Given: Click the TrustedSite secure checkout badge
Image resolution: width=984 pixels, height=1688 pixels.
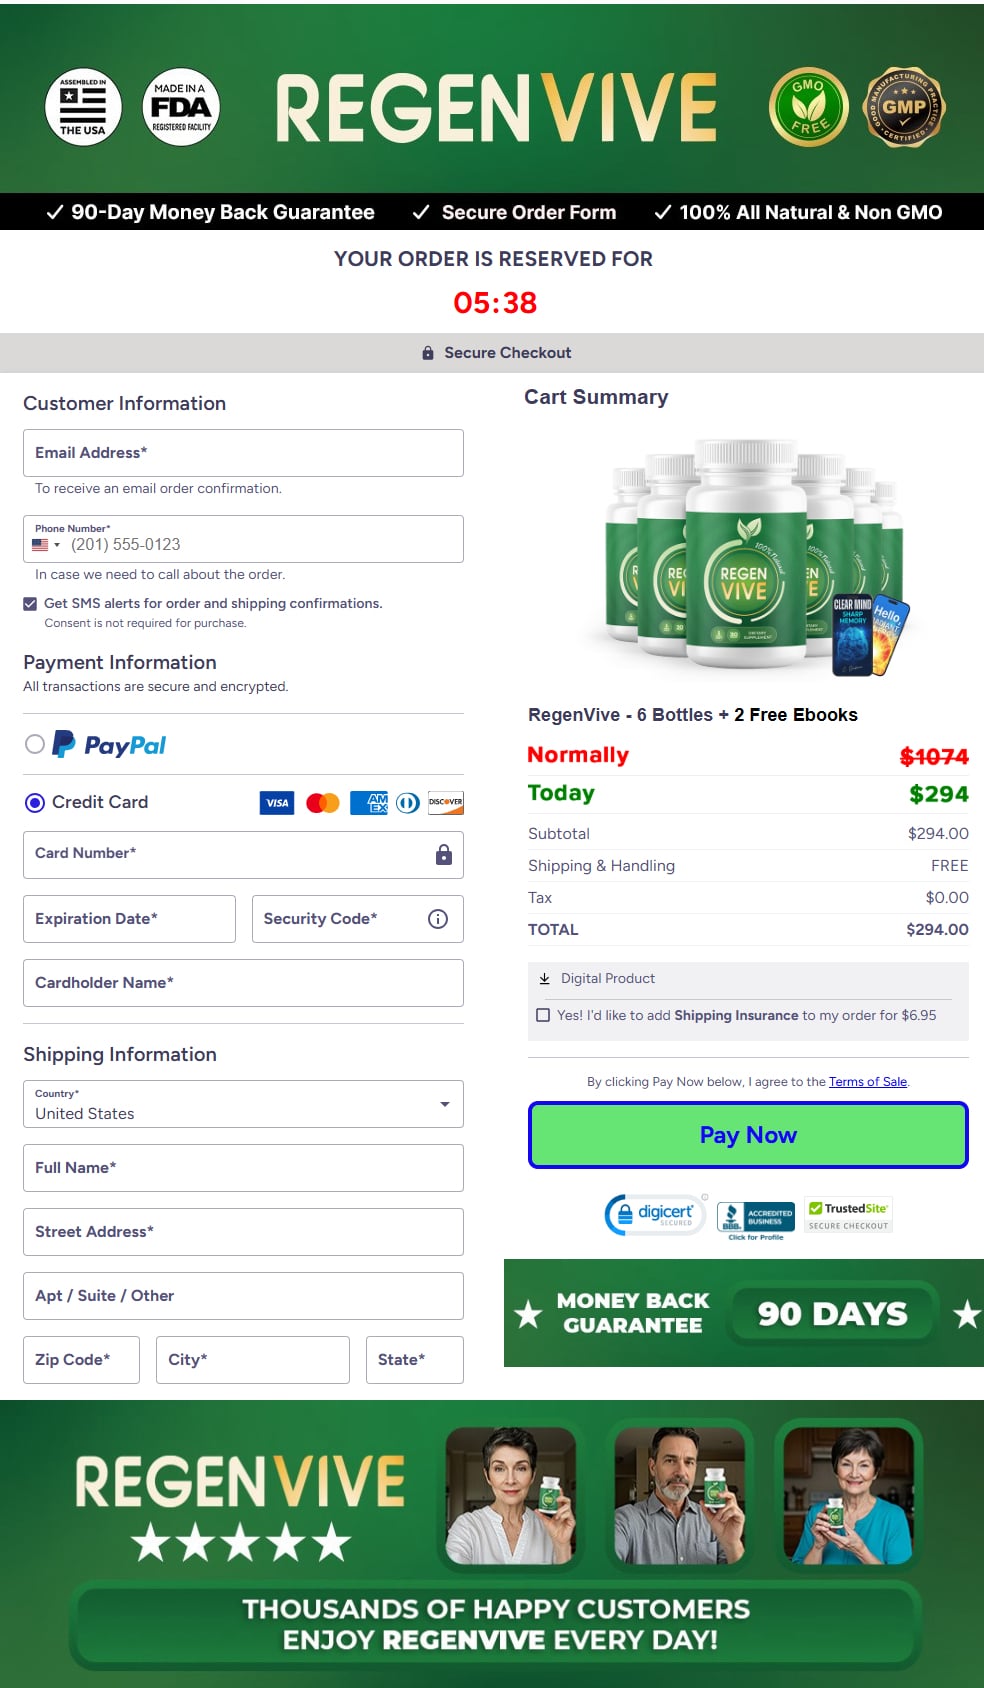Looking at the screenshot, I should click(x=848, y=1213).
